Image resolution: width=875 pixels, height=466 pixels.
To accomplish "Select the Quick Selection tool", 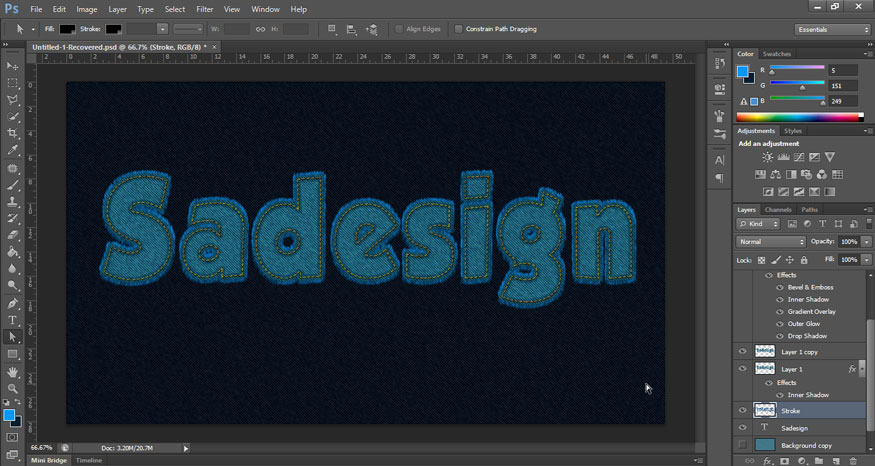I will pos(12,117).
